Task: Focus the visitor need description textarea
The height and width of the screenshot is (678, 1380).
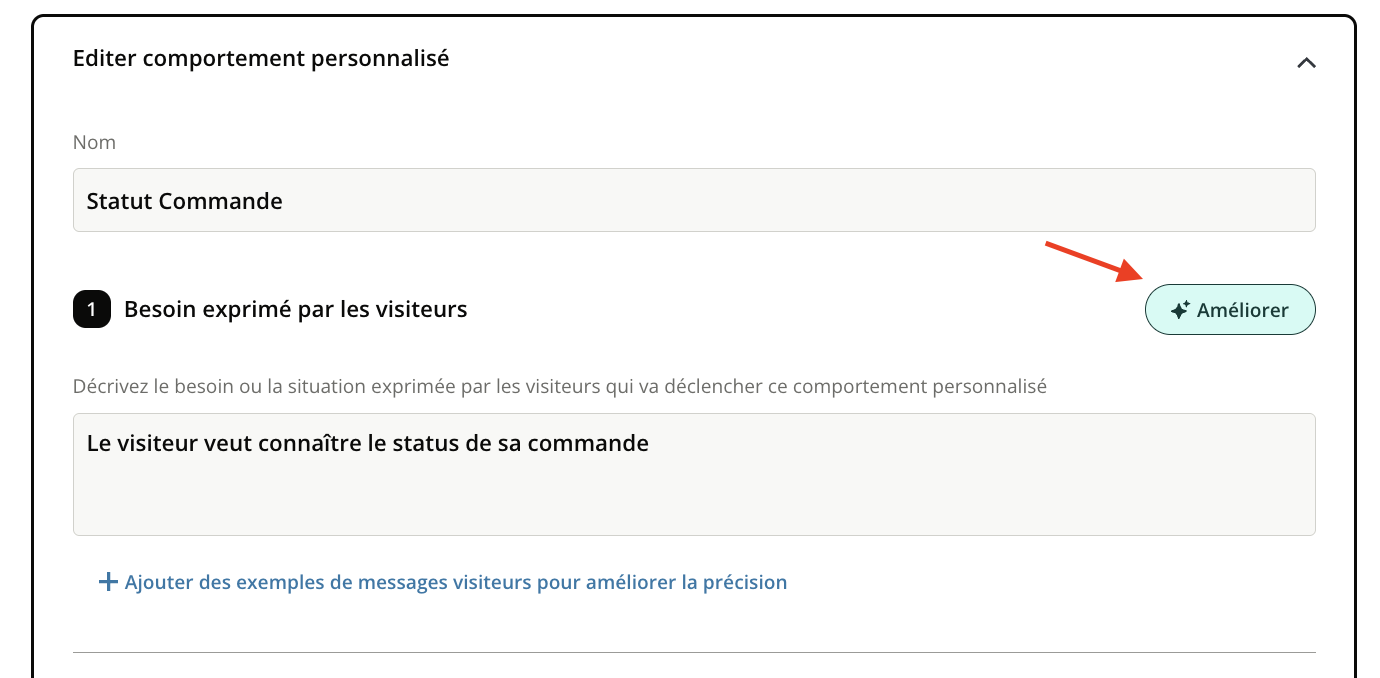Action: pos(694,474)
